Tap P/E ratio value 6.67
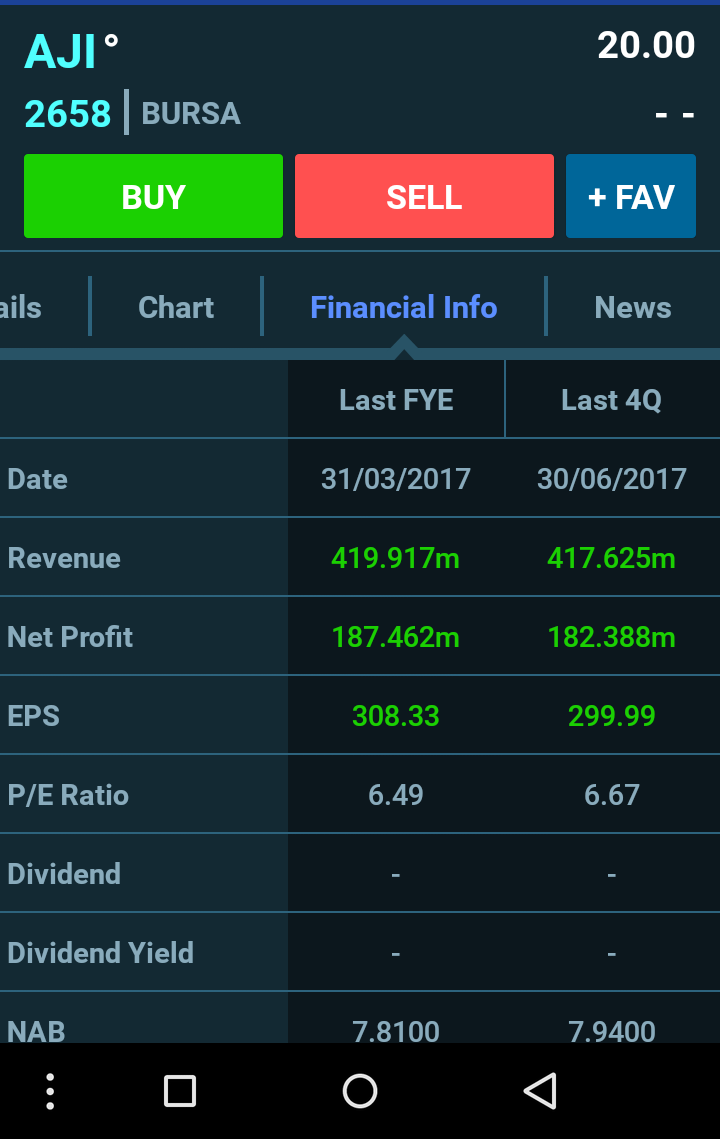Image resolution: width=720 pixels, height=1139 pixels. pyautogui.click(x=612, y=795)
